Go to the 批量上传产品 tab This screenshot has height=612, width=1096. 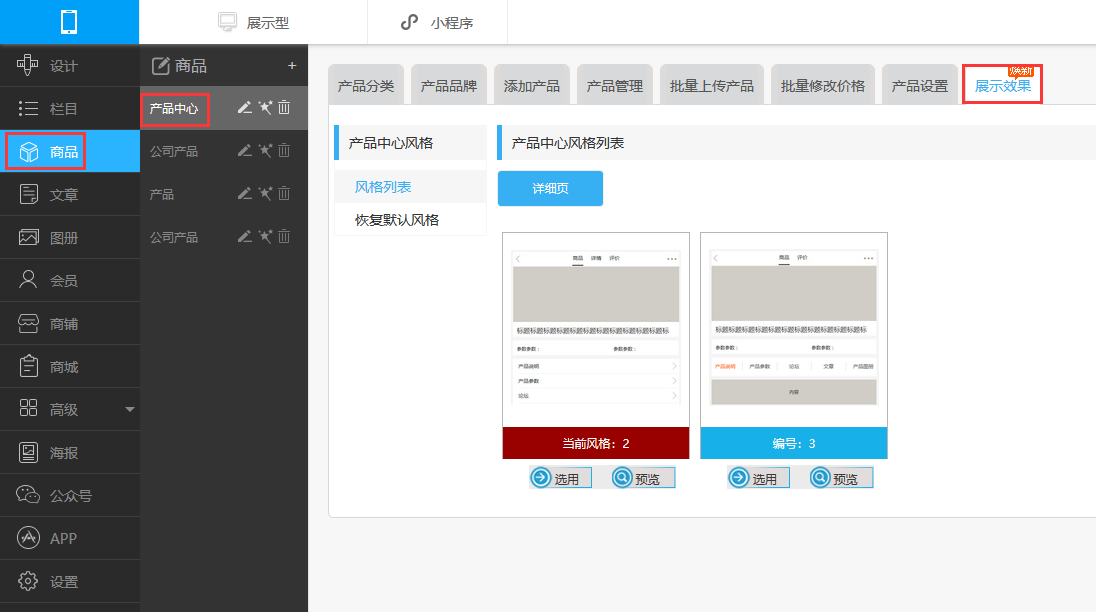pos(712,85)
